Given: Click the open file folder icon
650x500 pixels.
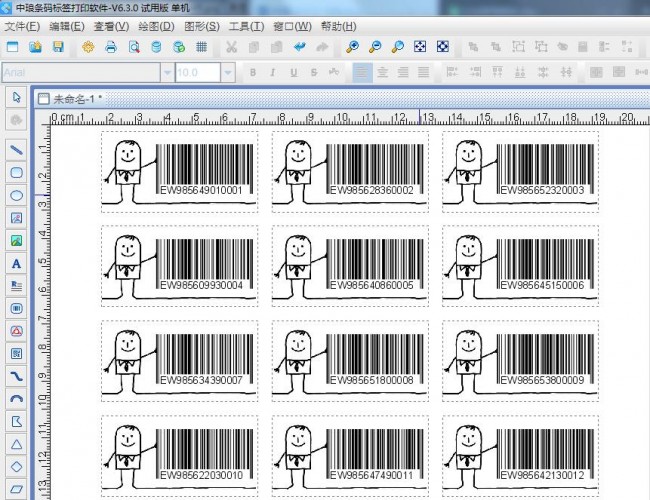Looking at the screenshot, I should pyautogui.click(x=36, y=47).
